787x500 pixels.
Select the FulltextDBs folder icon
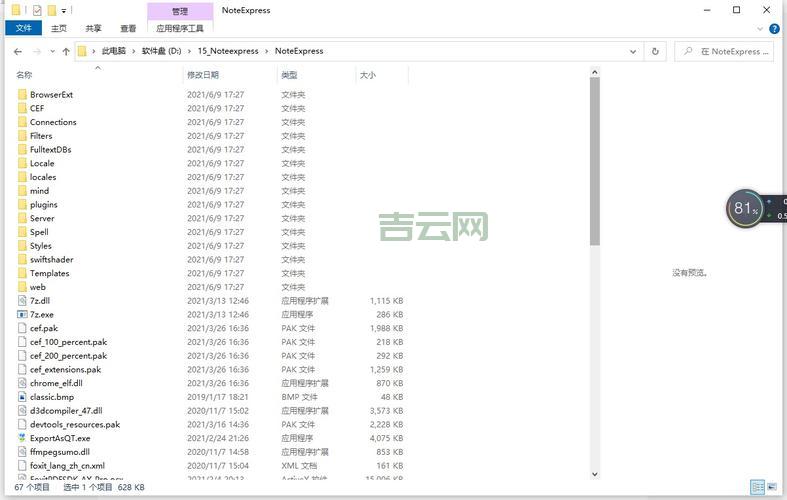[x=22, y=150]
